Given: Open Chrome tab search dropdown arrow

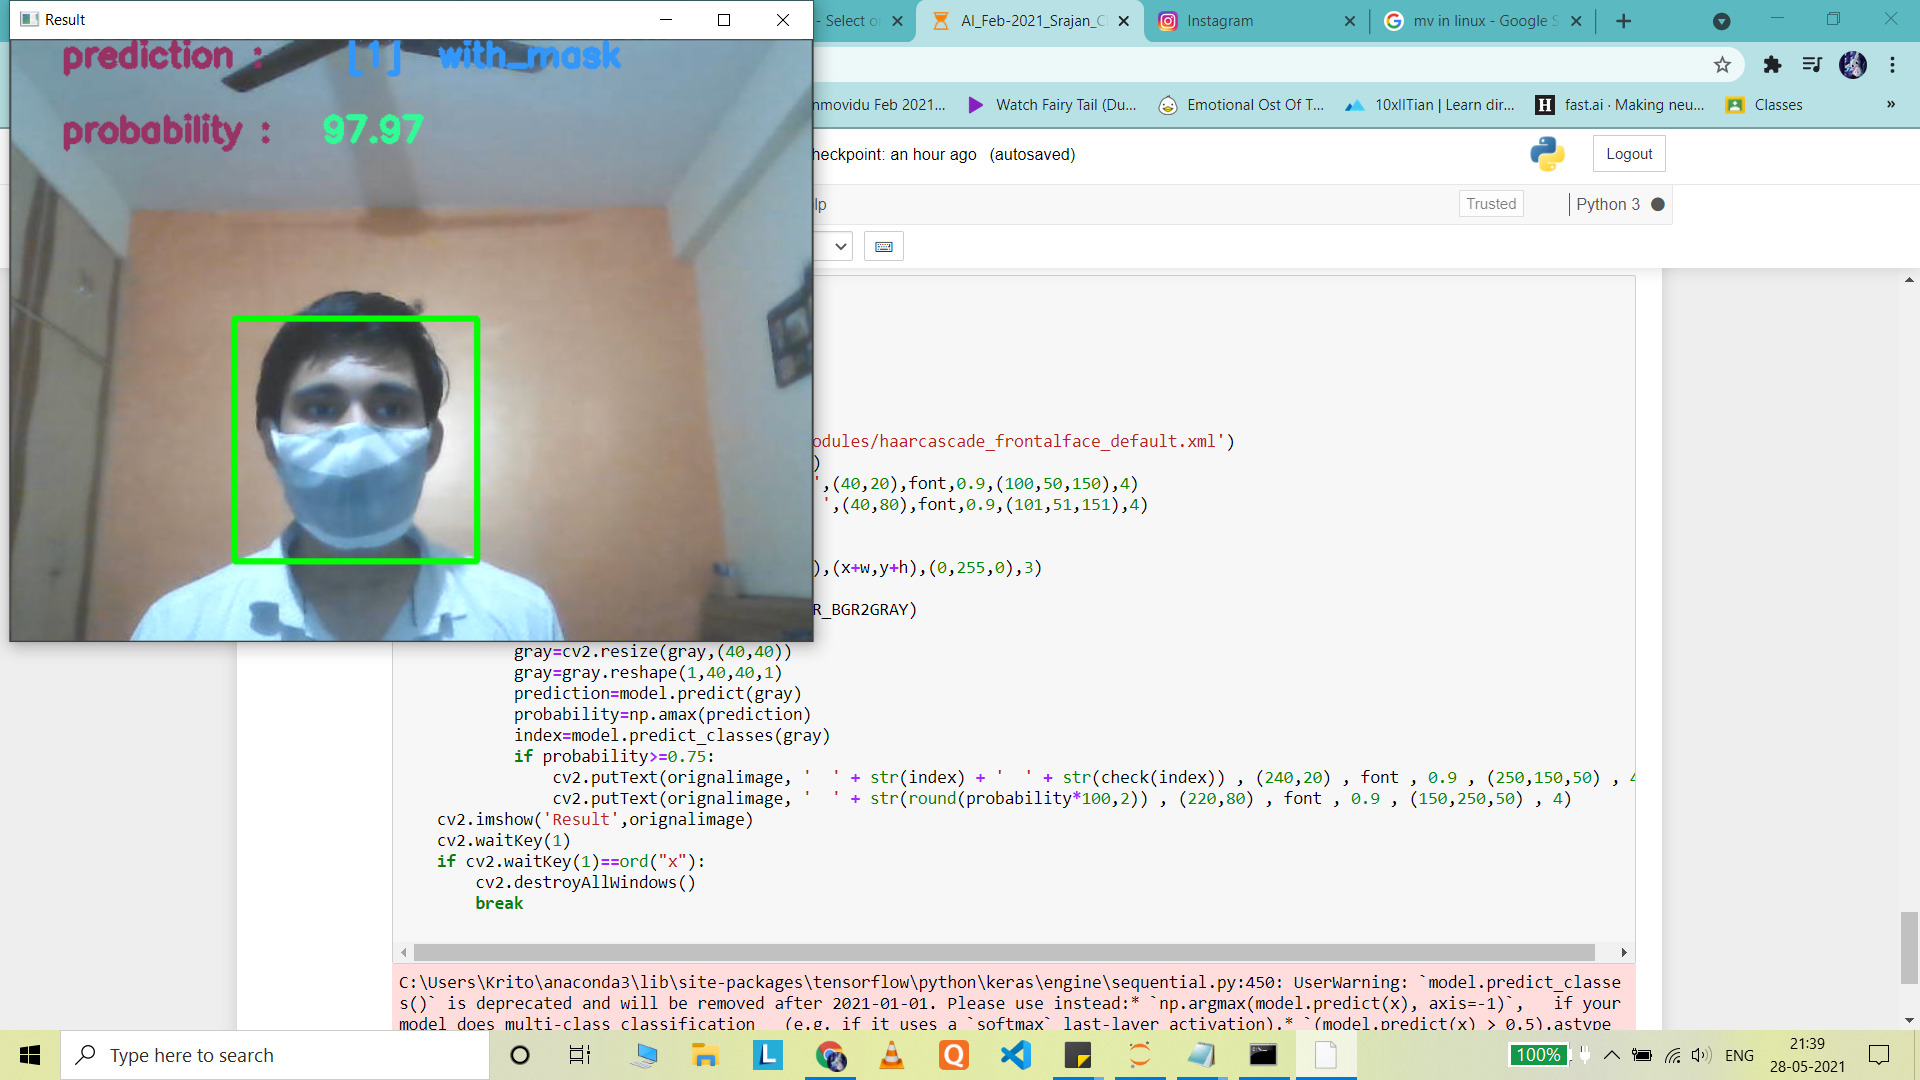Looking at the screenshot, I should 1721,21.
